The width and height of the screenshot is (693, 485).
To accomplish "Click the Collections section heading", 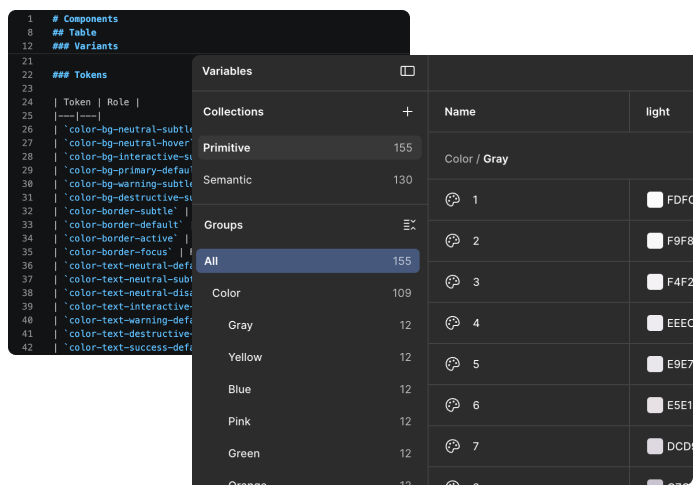I will point(233,112).
